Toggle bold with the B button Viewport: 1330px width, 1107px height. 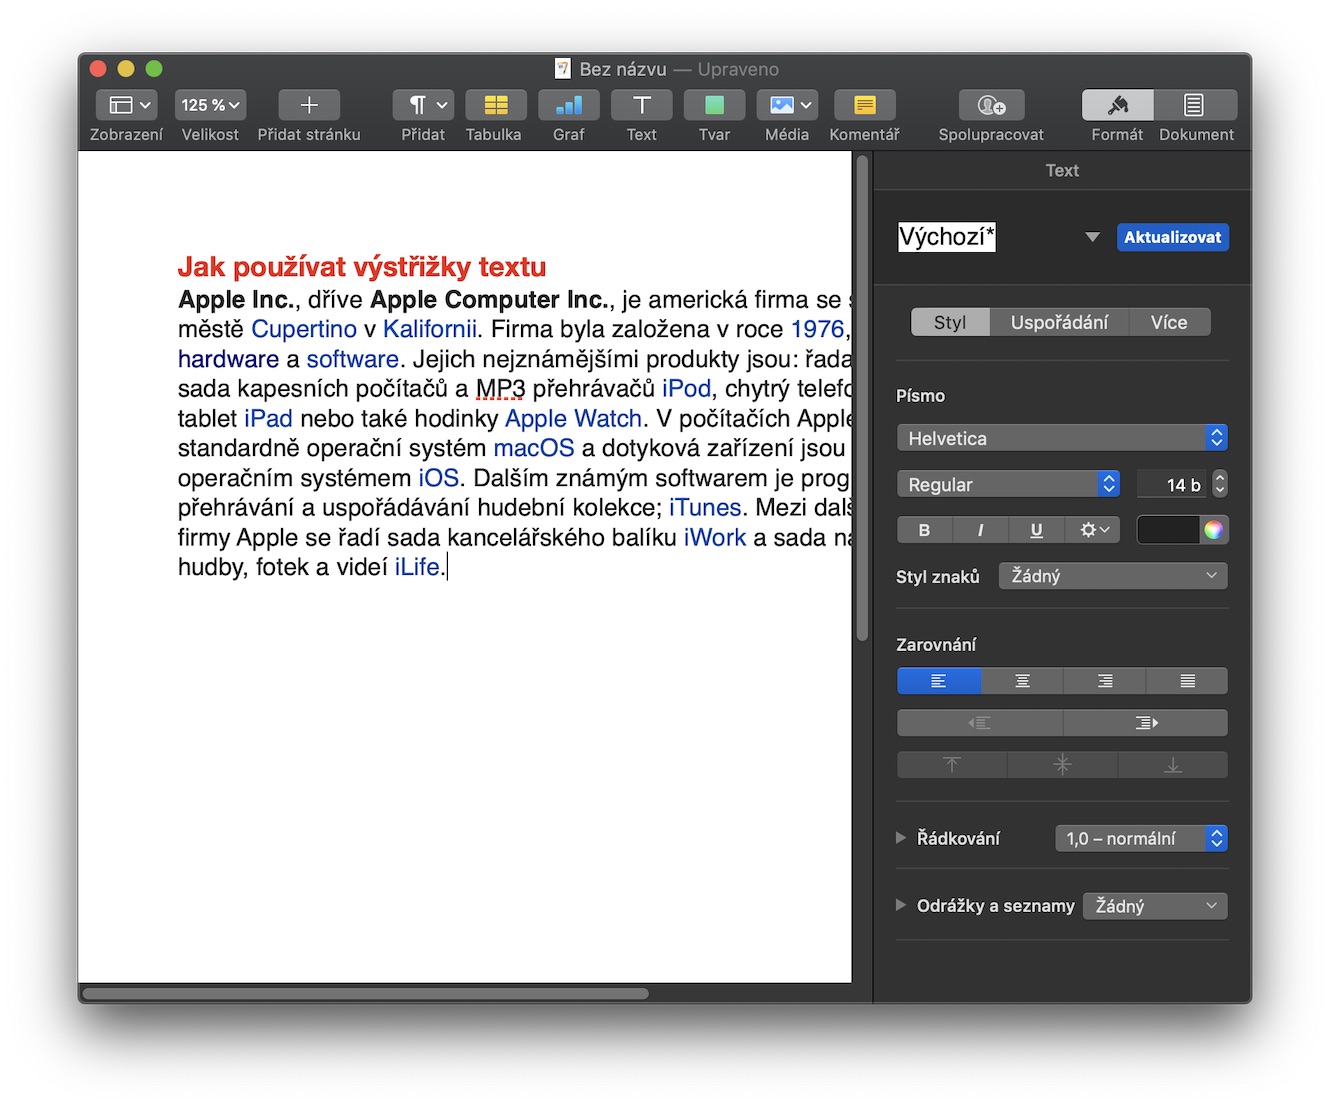coord(924,530)
